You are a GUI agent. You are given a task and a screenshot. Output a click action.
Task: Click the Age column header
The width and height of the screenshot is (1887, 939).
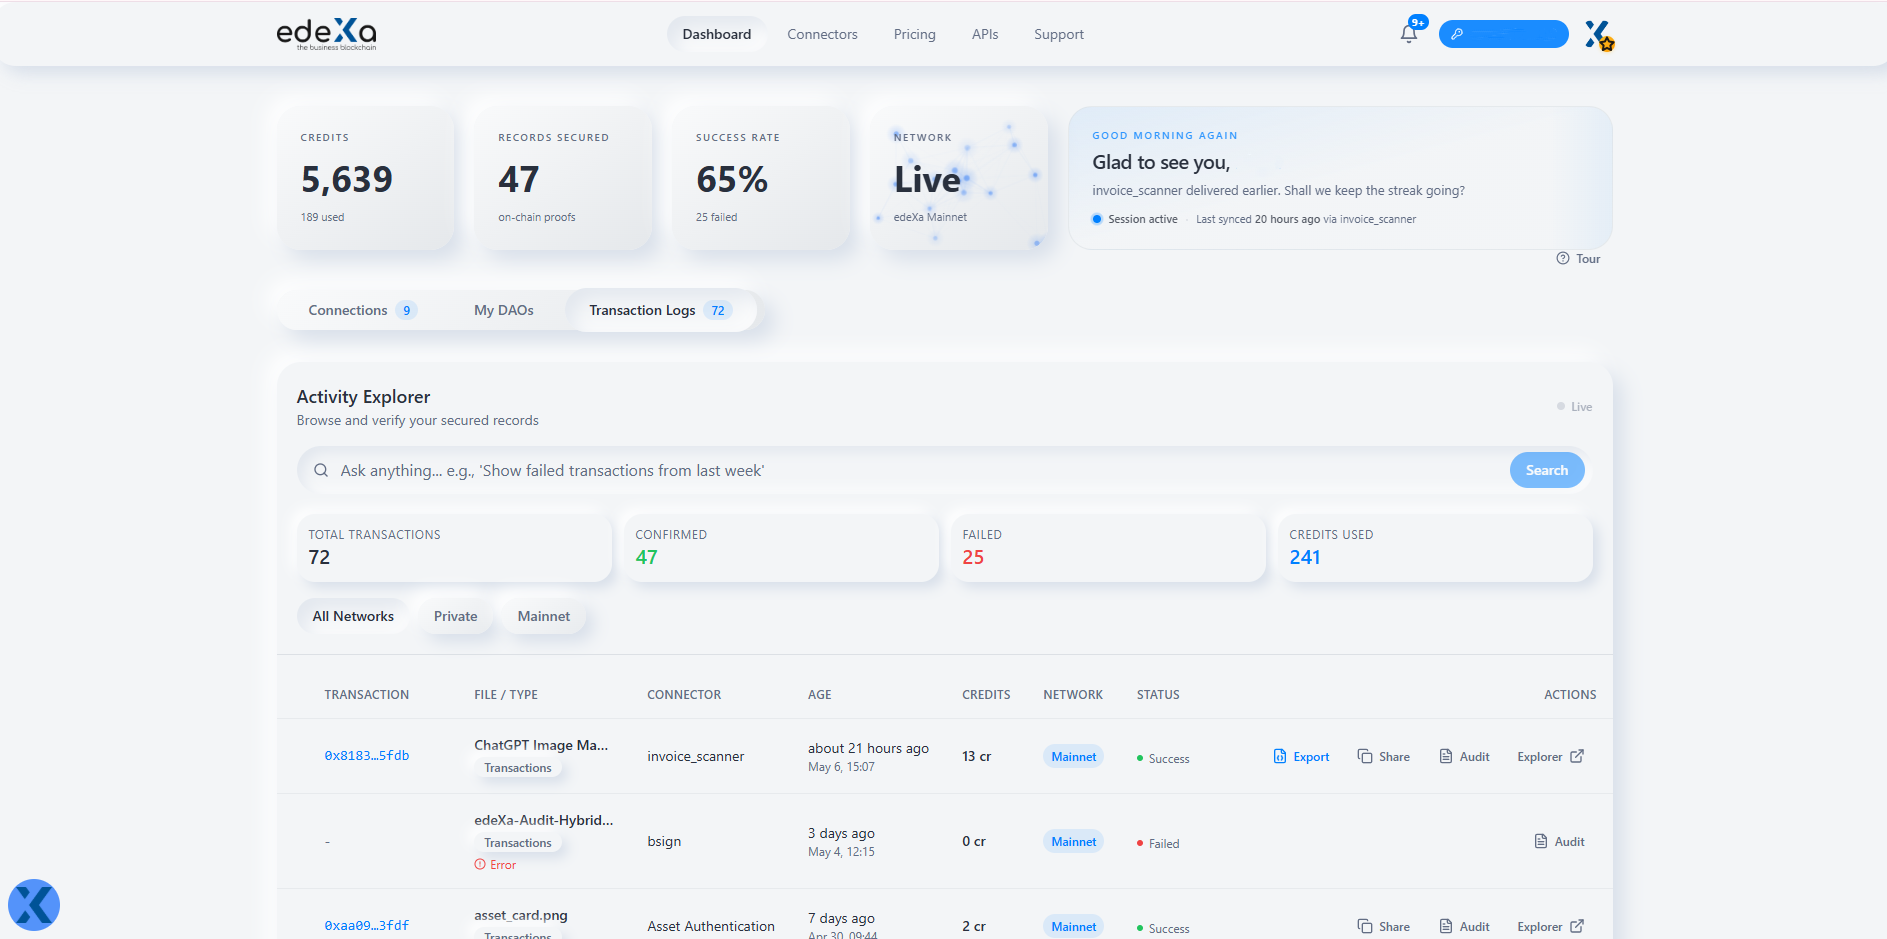[820, 695]
